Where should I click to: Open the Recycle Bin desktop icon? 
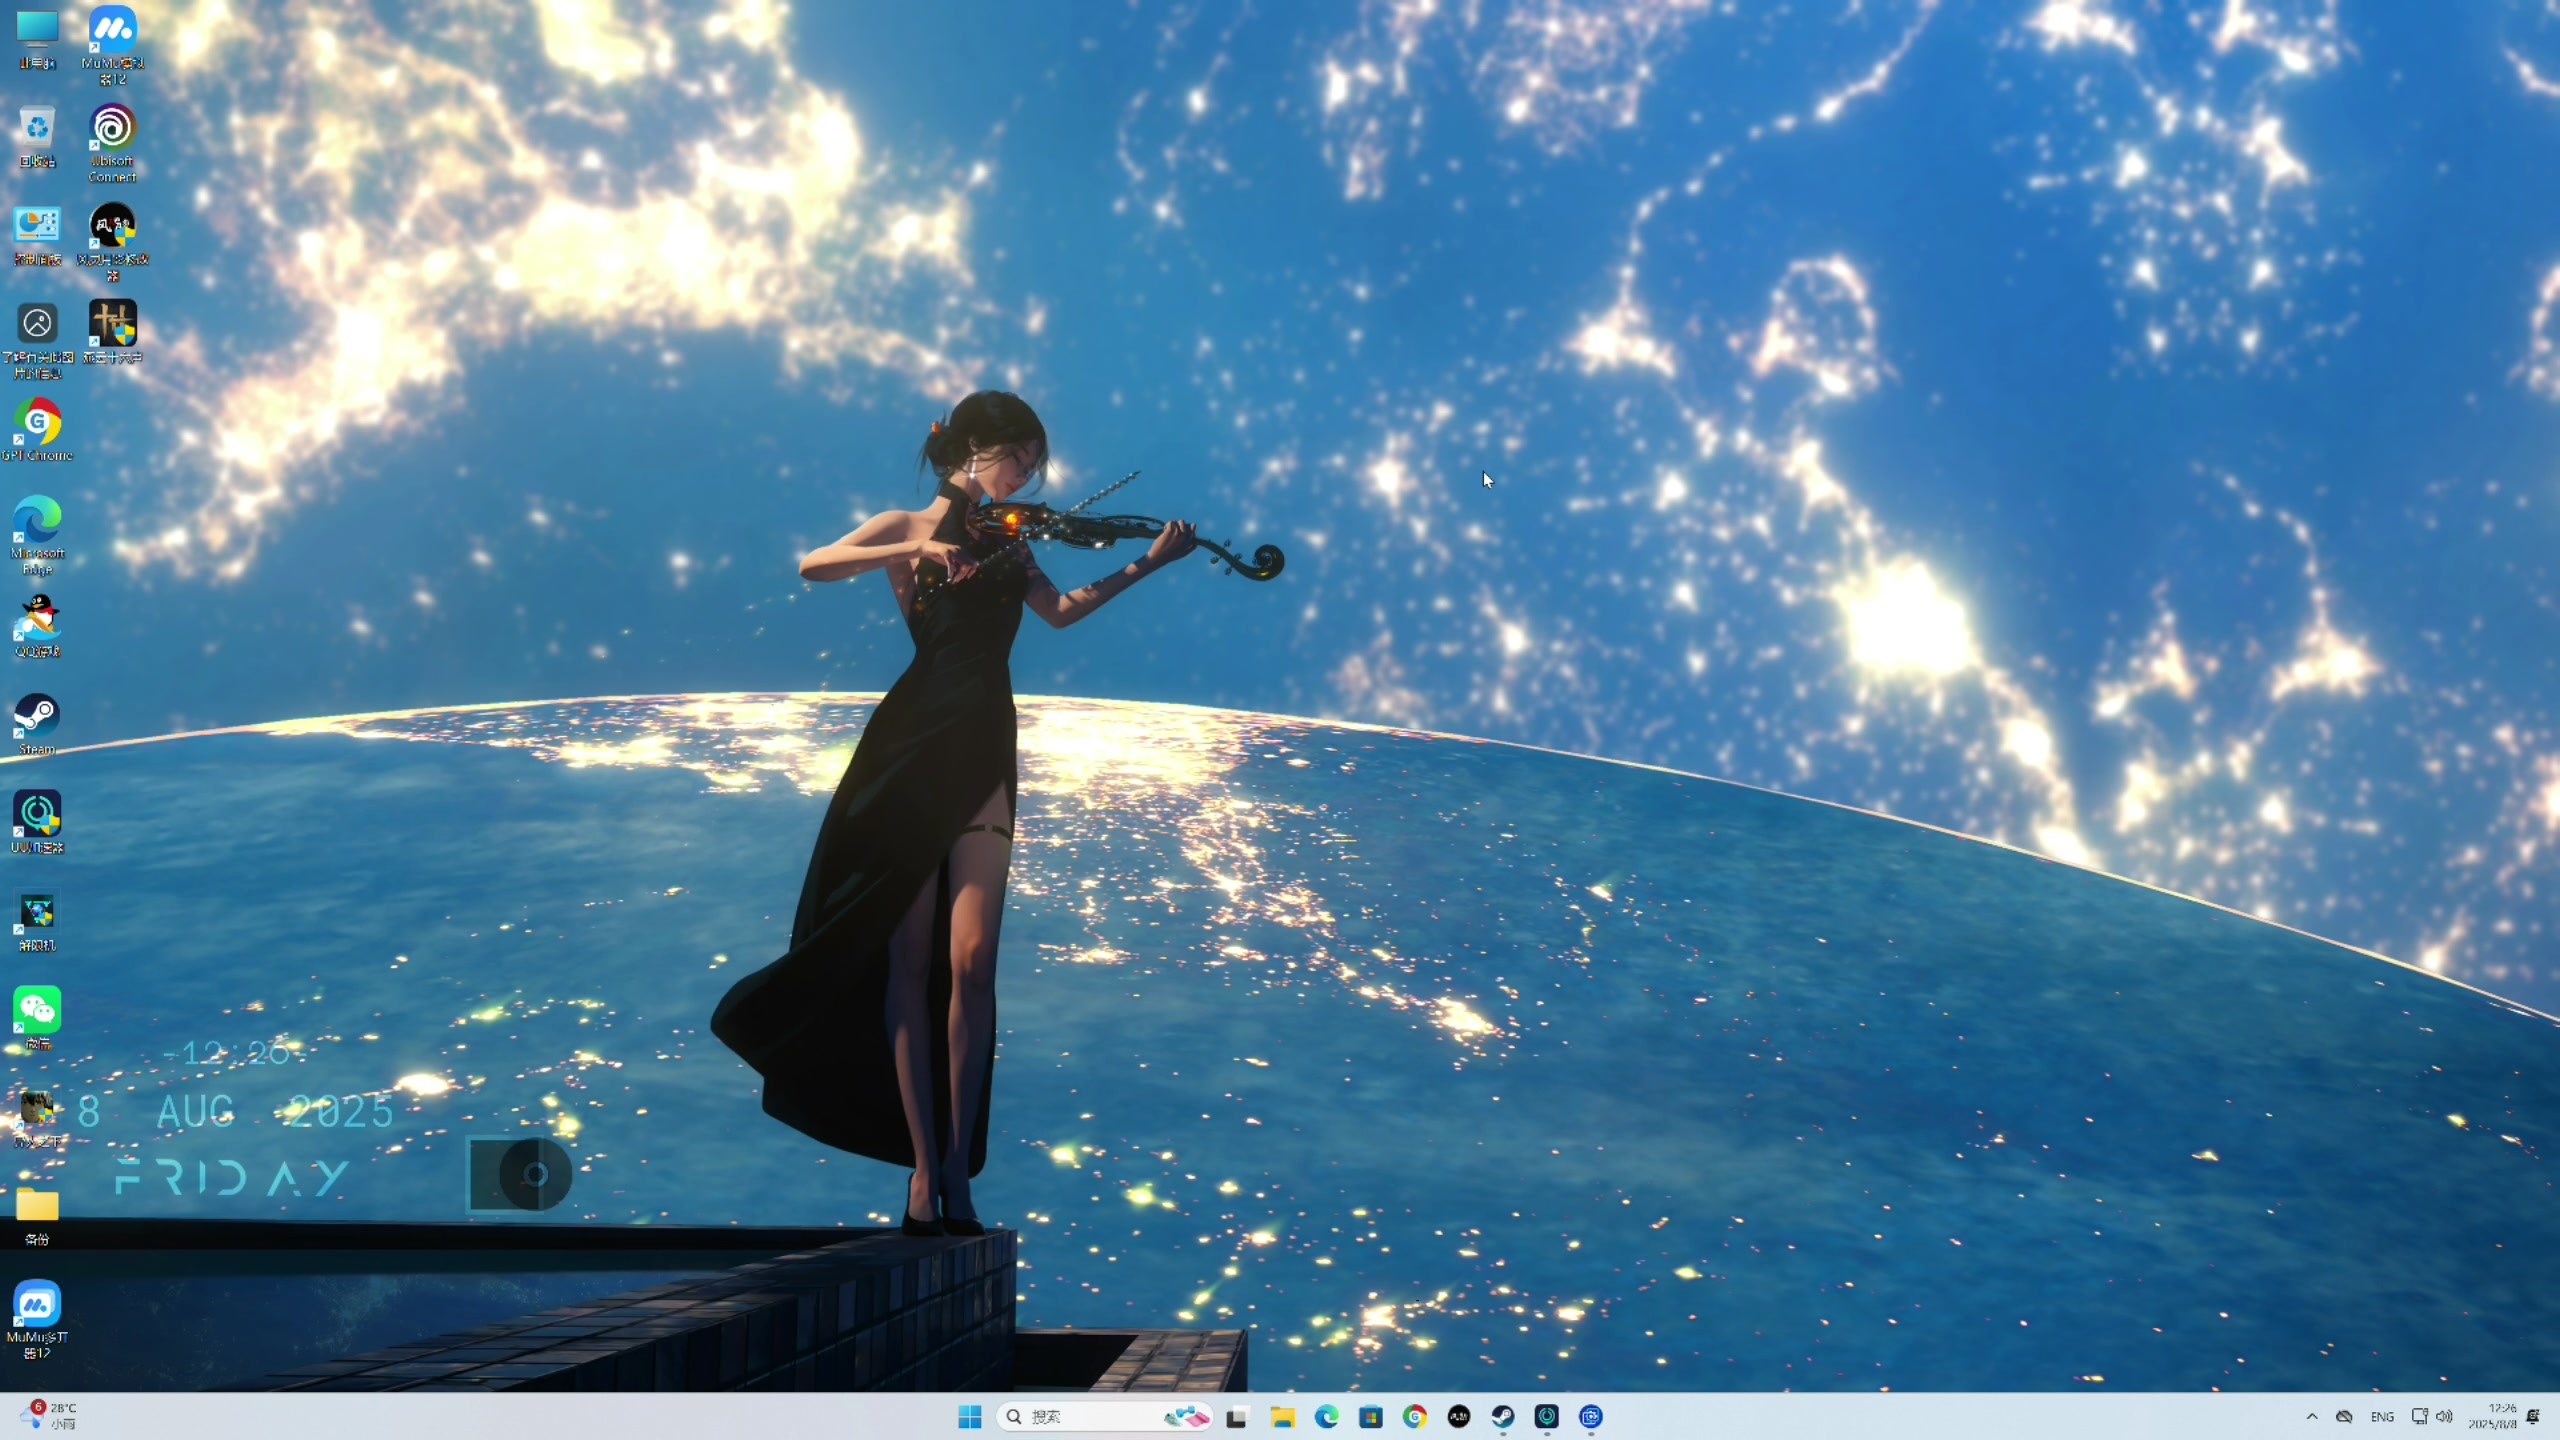[x=37, y=138]
